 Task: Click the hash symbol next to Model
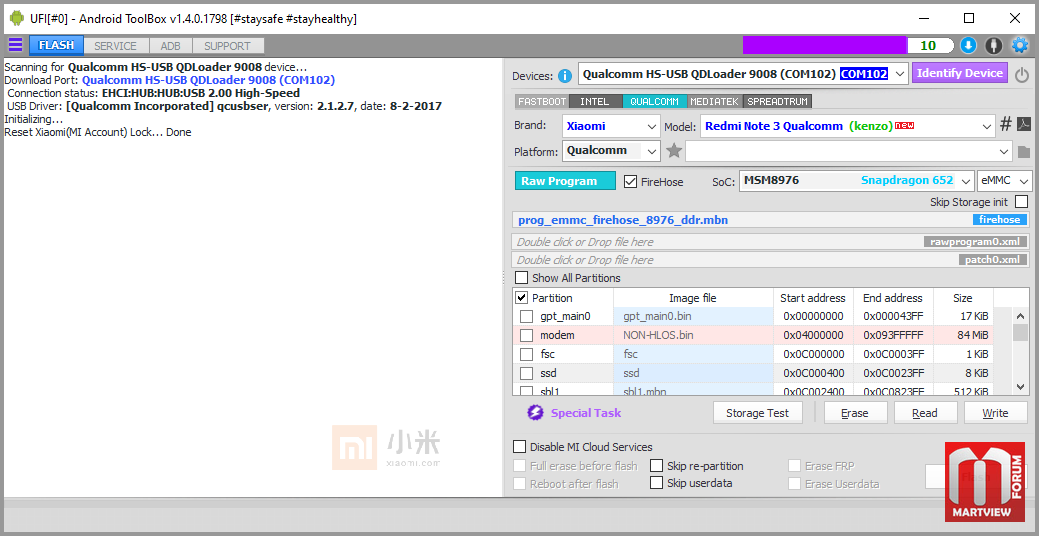[x=1006, y=125]
